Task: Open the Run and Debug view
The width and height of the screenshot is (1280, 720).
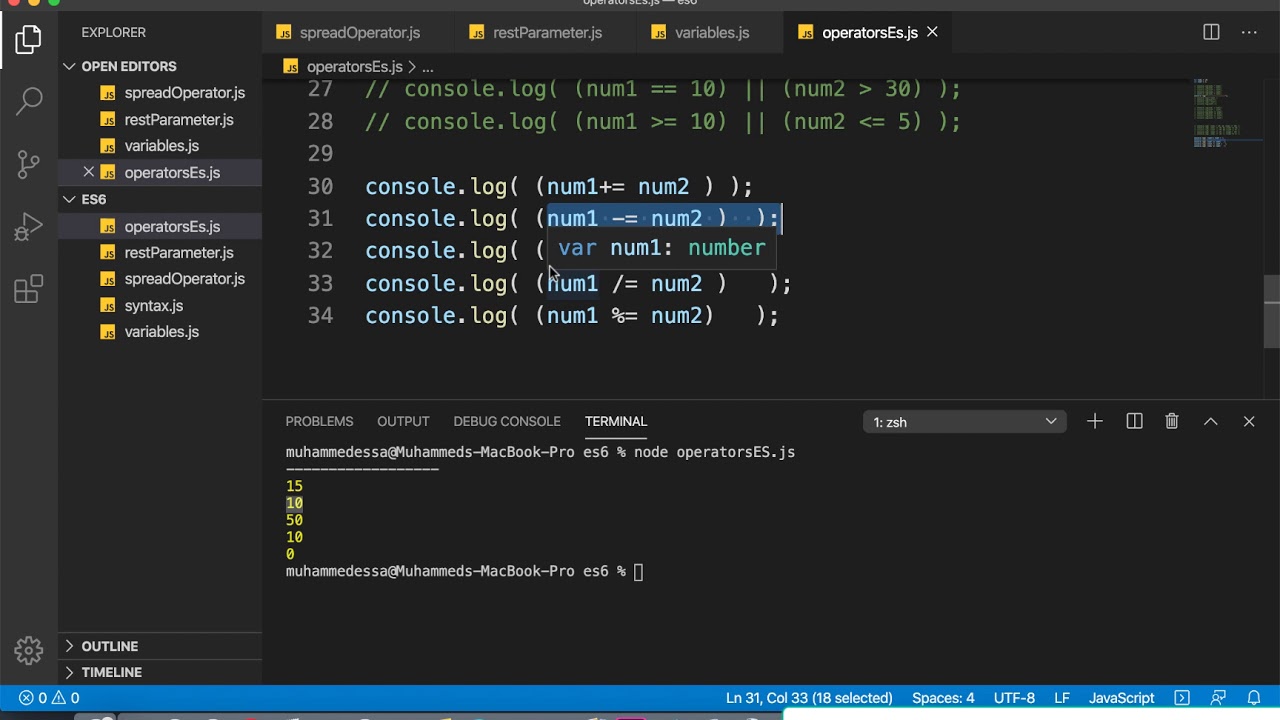Action: [28, 227]
